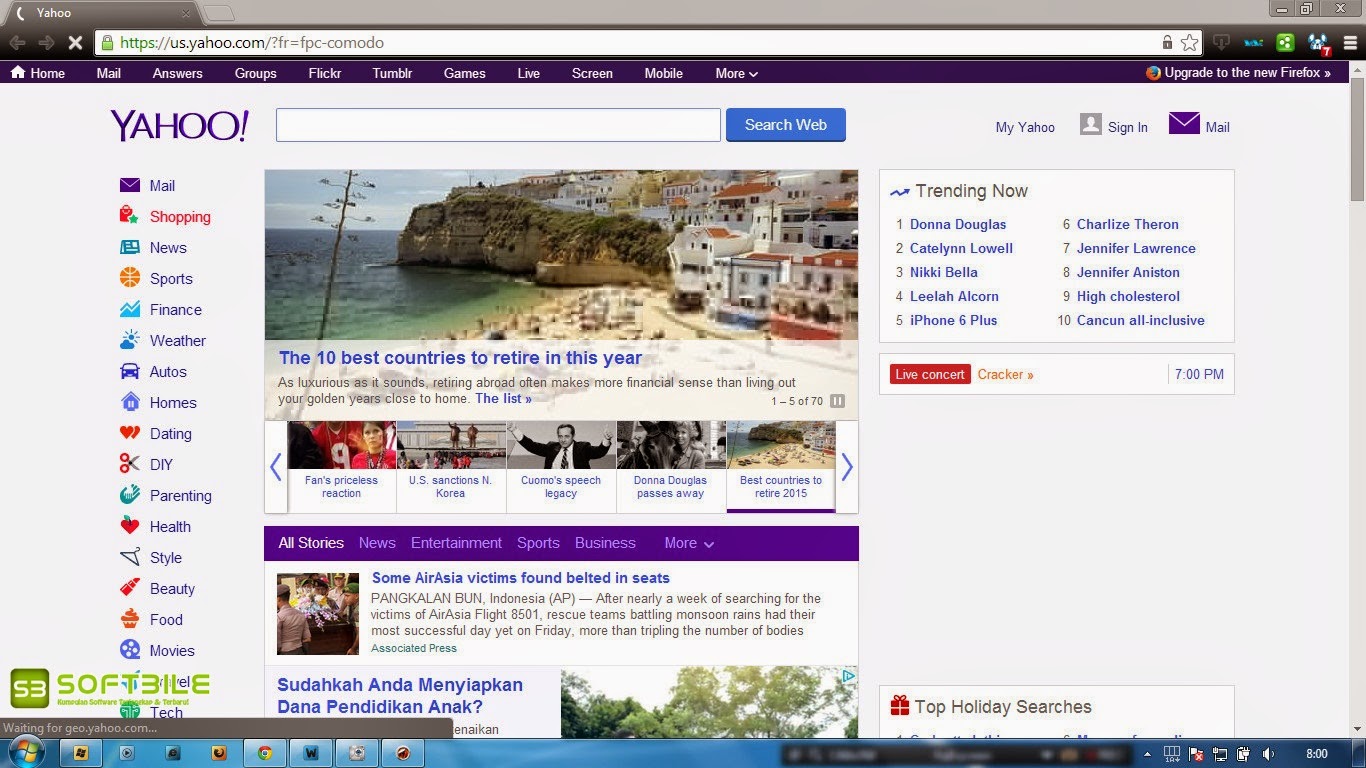1366x768 pixels.
Task: Go to previous carousel stories with left arrow
Action: tap(276, 467)
